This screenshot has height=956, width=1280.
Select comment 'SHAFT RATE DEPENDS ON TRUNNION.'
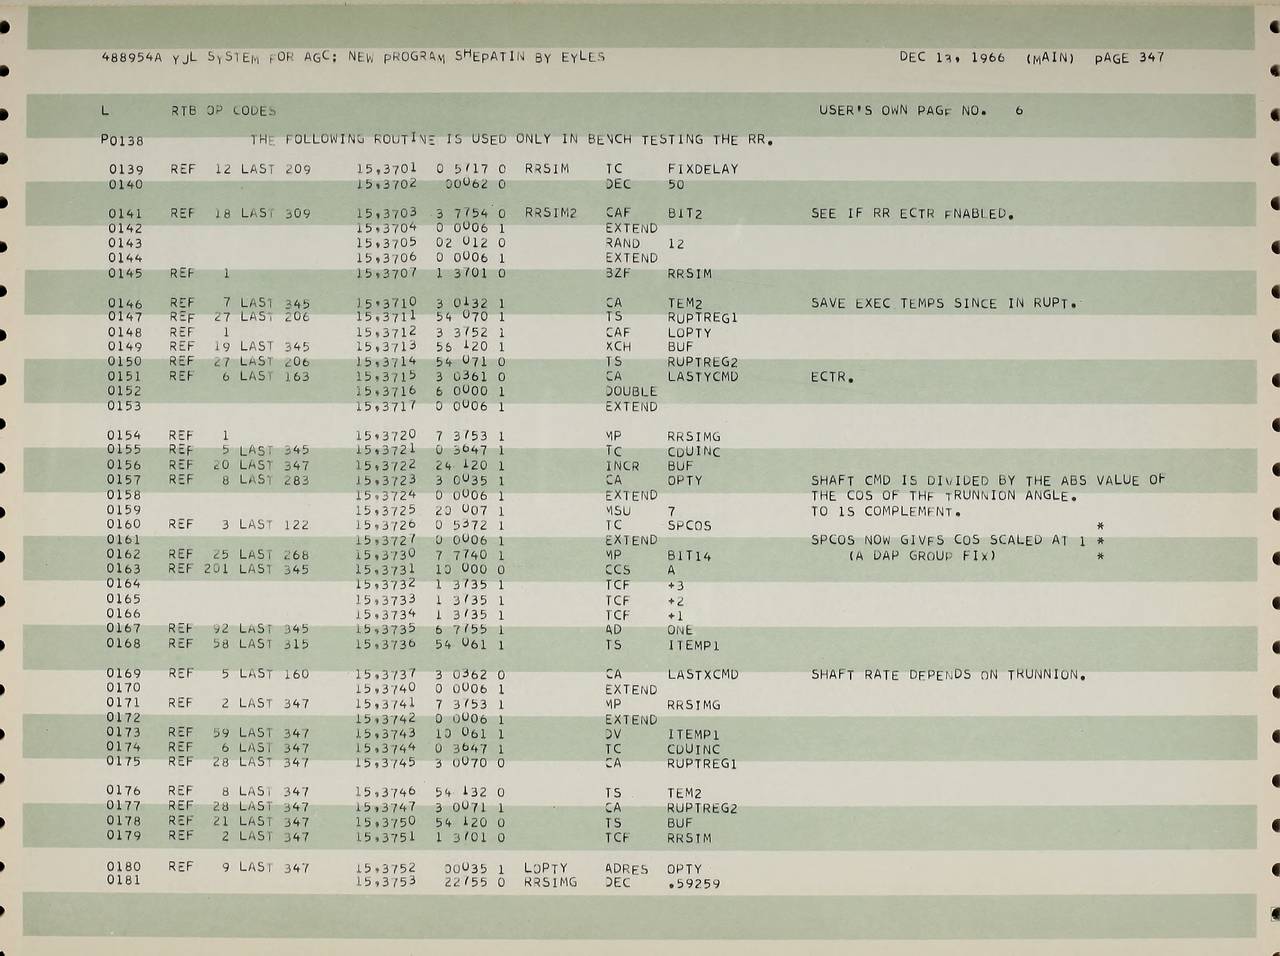coord(948,675)
